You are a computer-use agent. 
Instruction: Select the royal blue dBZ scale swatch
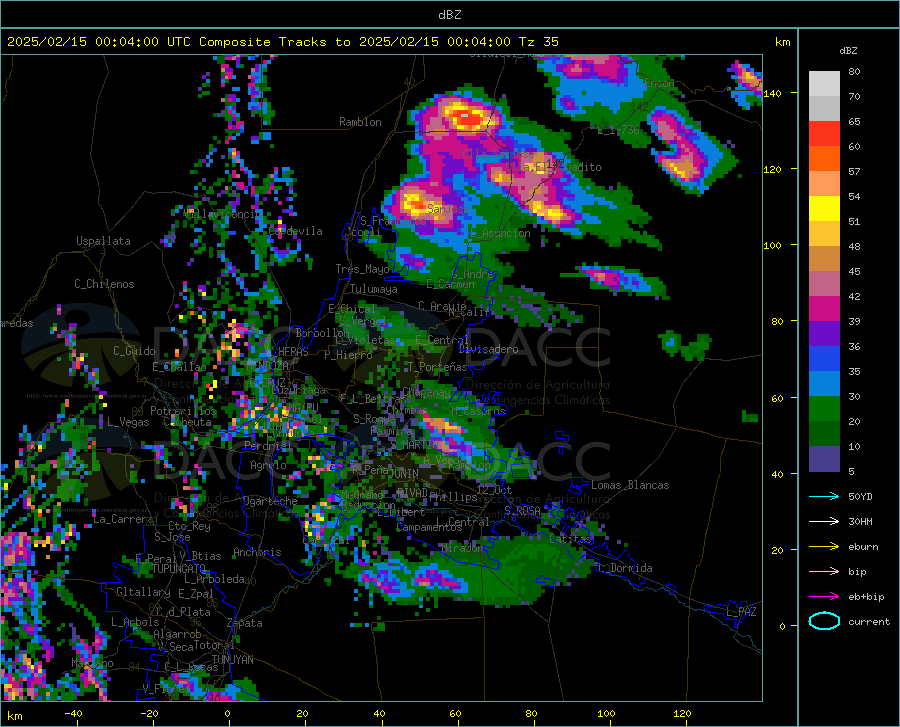pos(824,359)
